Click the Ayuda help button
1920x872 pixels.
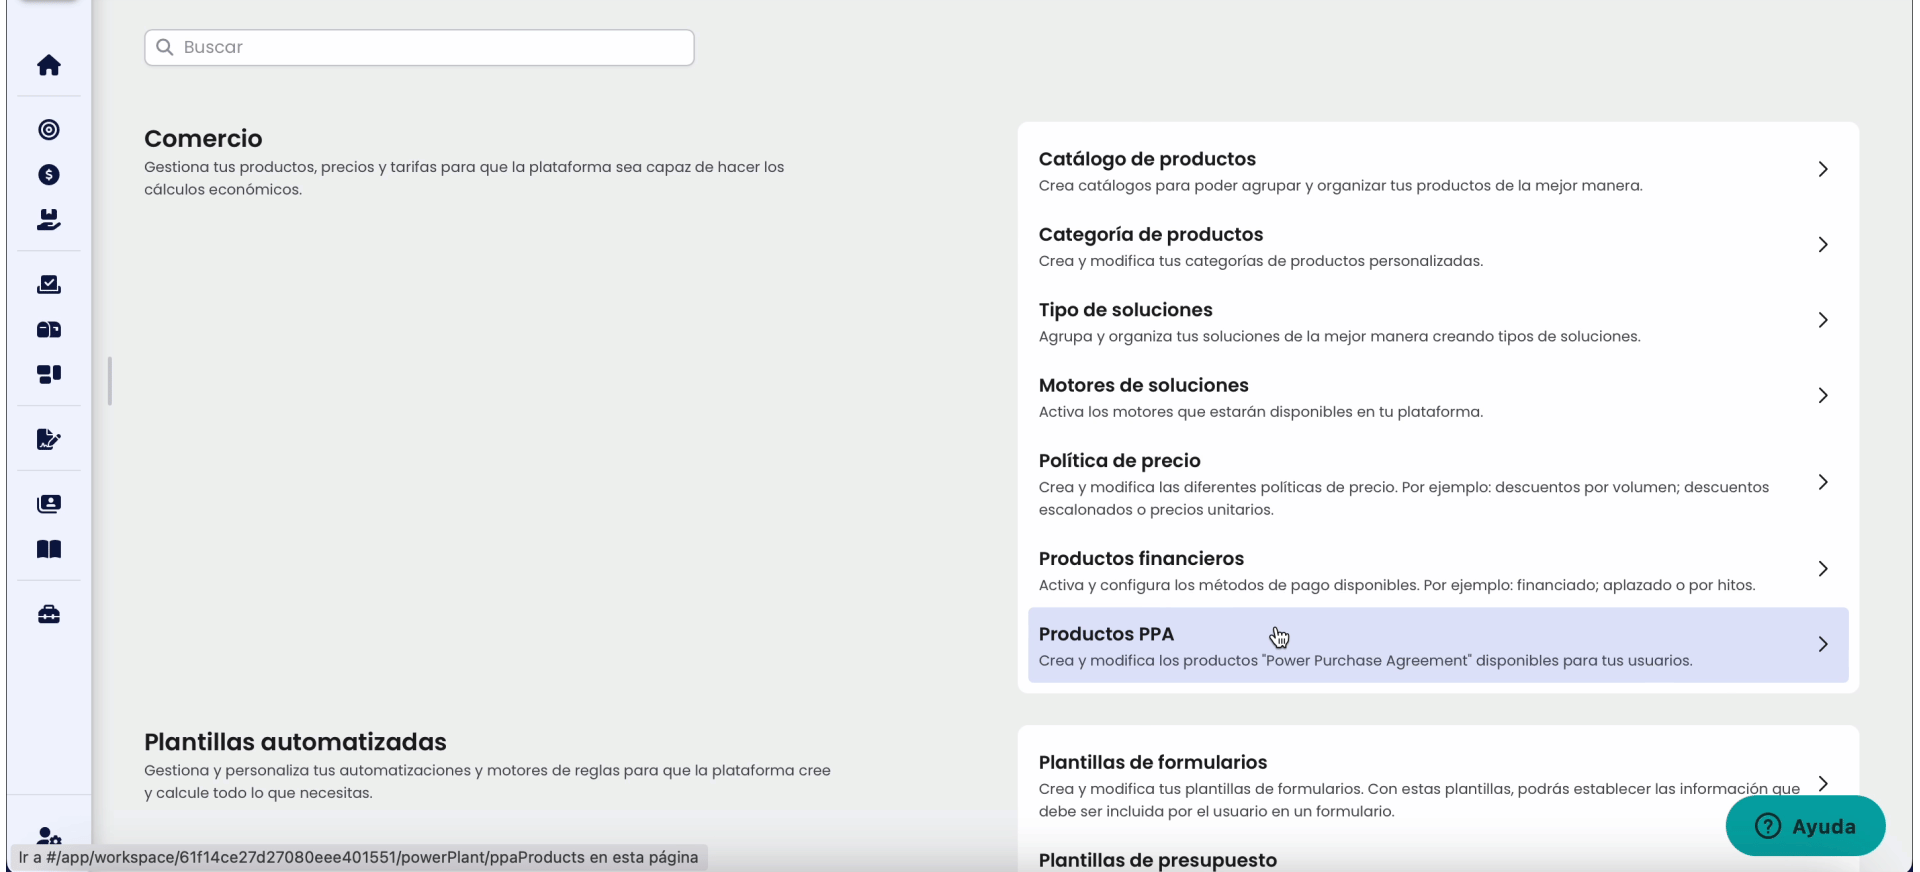pos(1805,826)
